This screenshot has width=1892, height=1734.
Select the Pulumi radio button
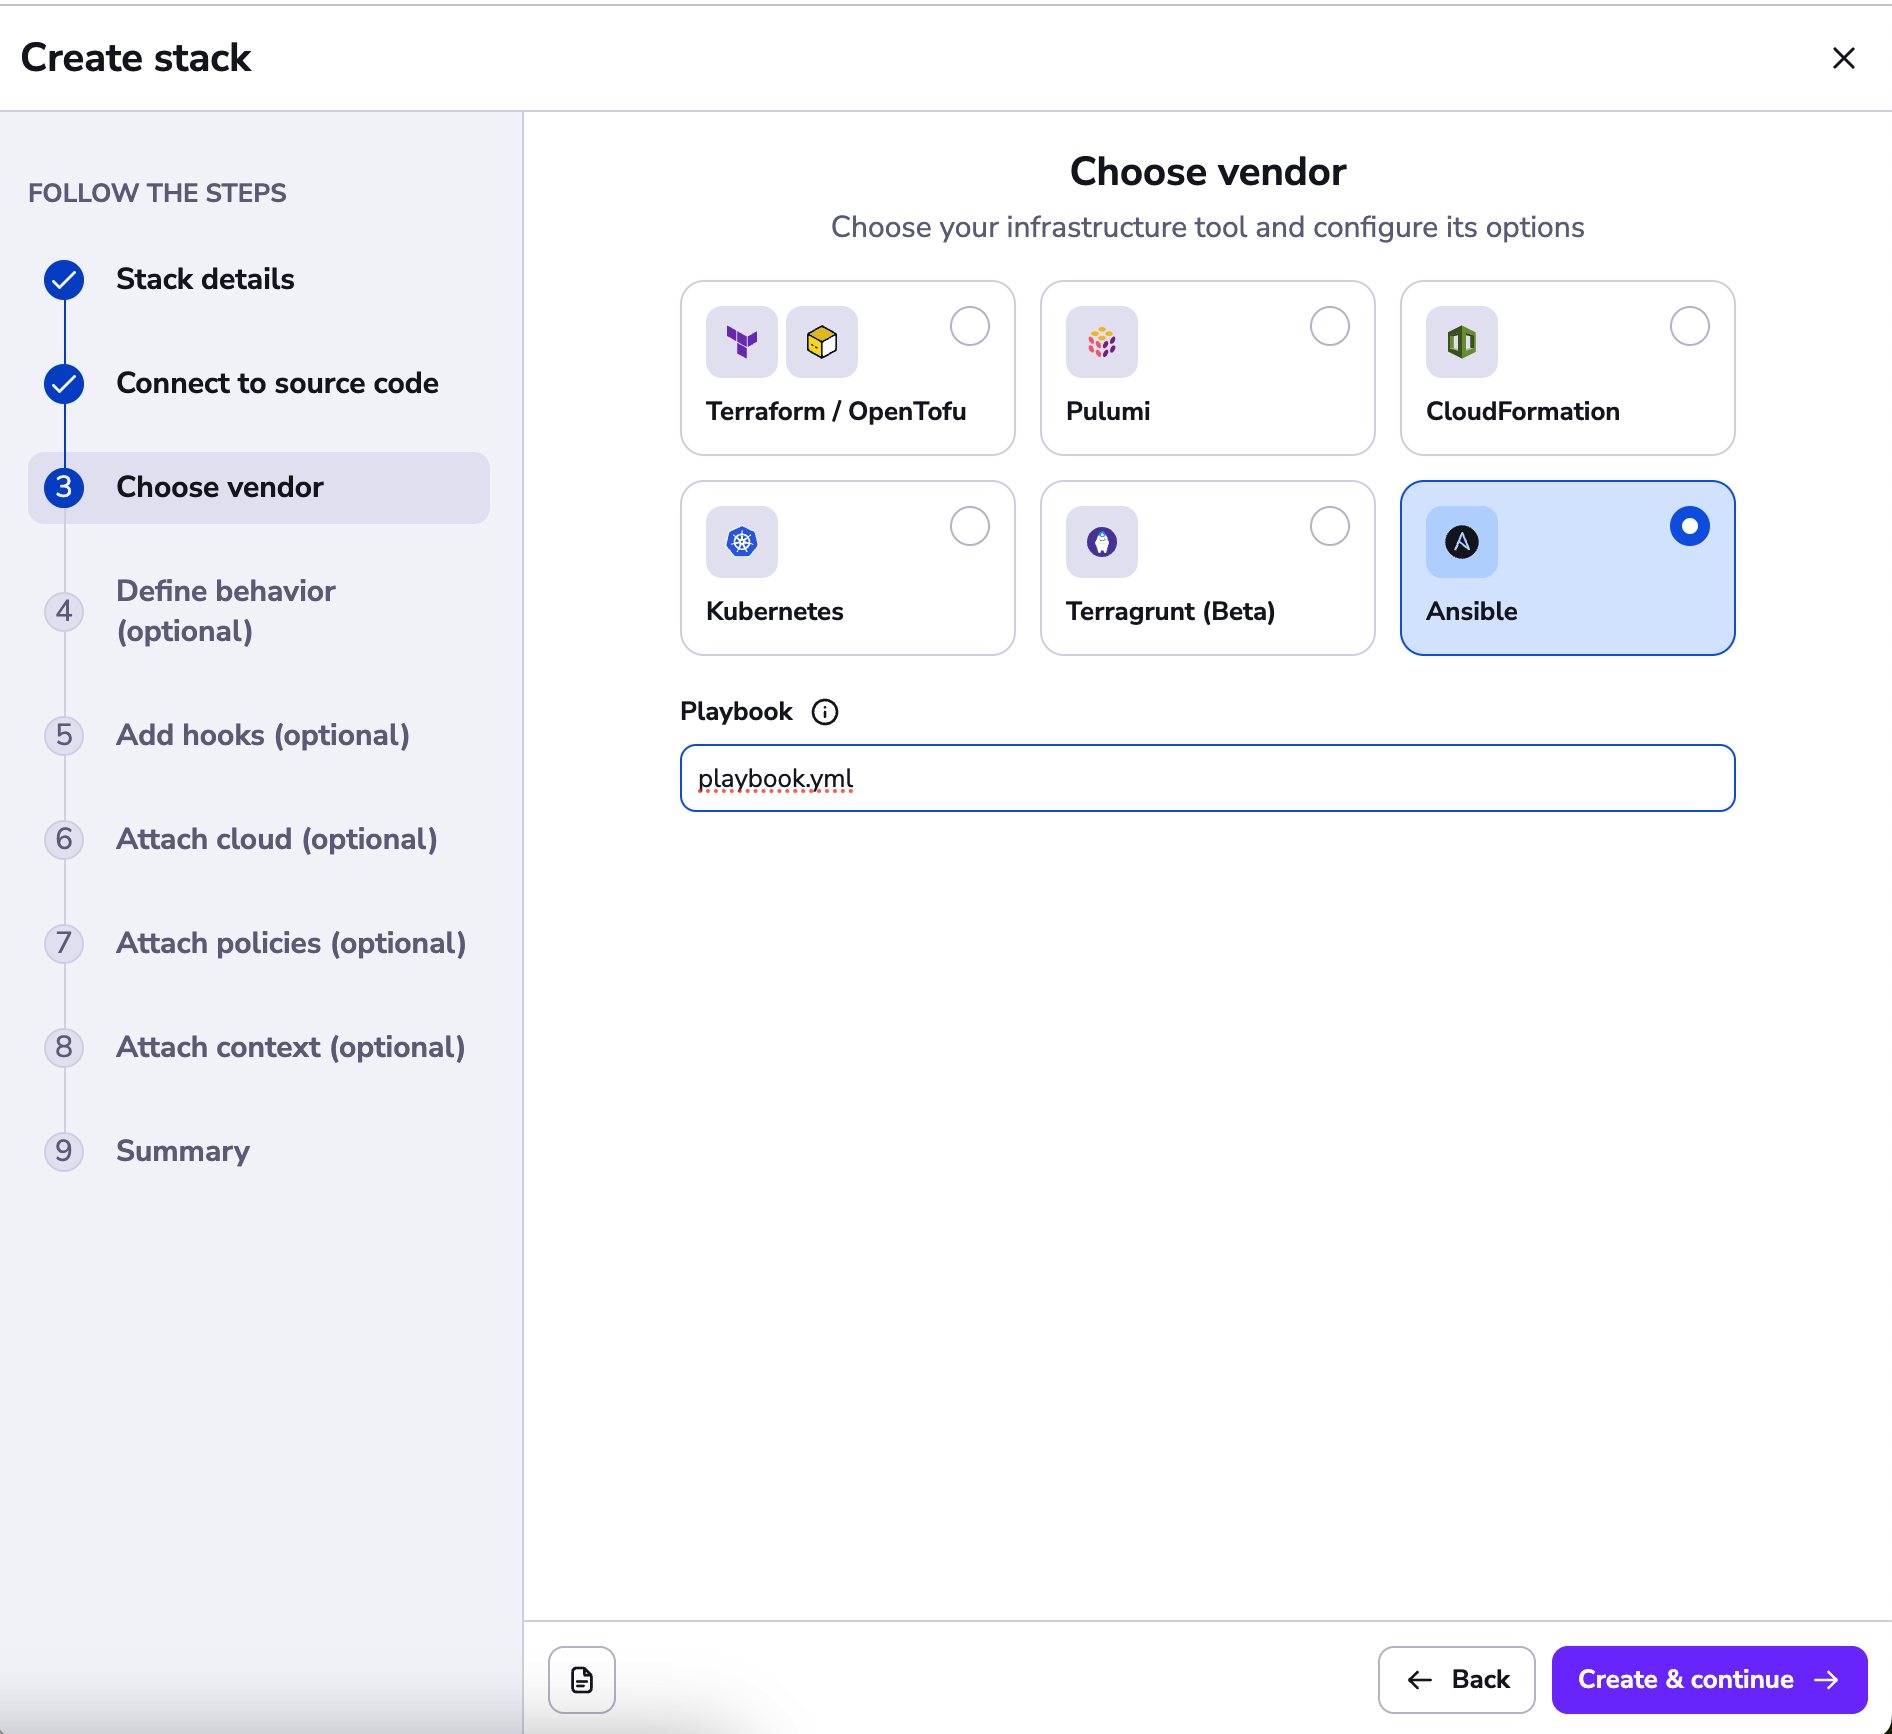click(1329, 326)
